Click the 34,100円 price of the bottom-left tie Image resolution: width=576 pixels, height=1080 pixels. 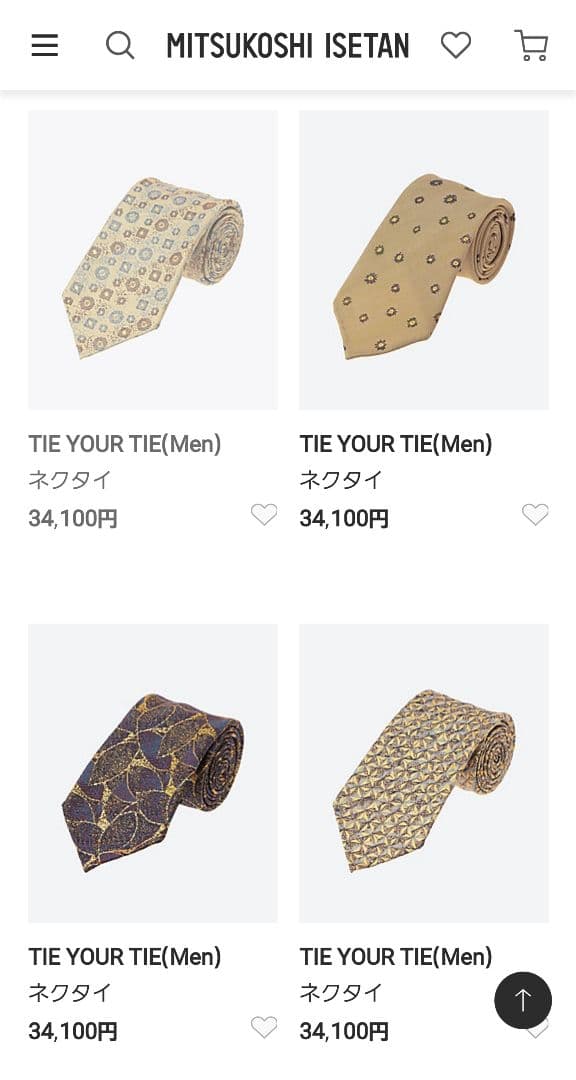(x=72, y=1030)
